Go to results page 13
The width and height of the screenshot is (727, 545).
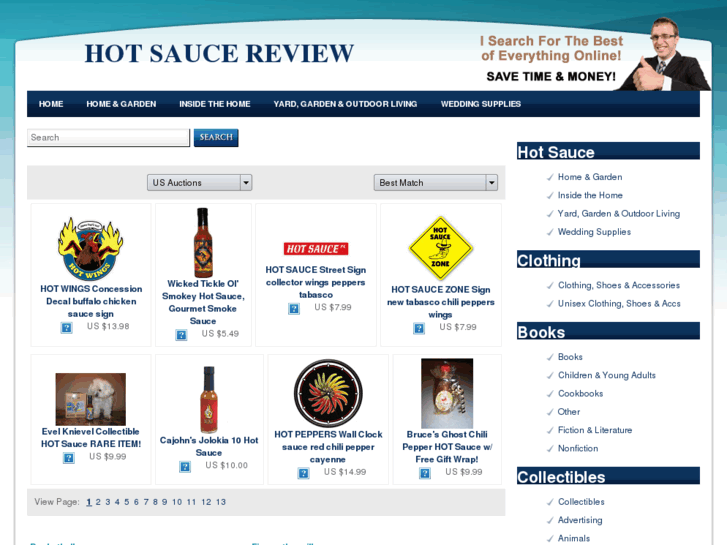221,502
